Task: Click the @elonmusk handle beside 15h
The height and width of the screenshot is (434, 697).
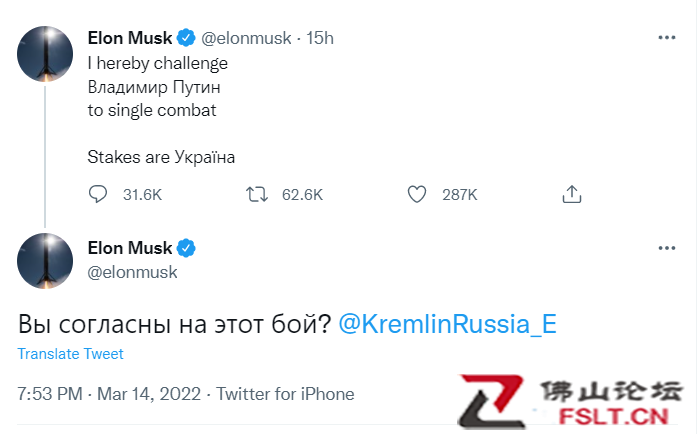Action: [x=247, y=38]
